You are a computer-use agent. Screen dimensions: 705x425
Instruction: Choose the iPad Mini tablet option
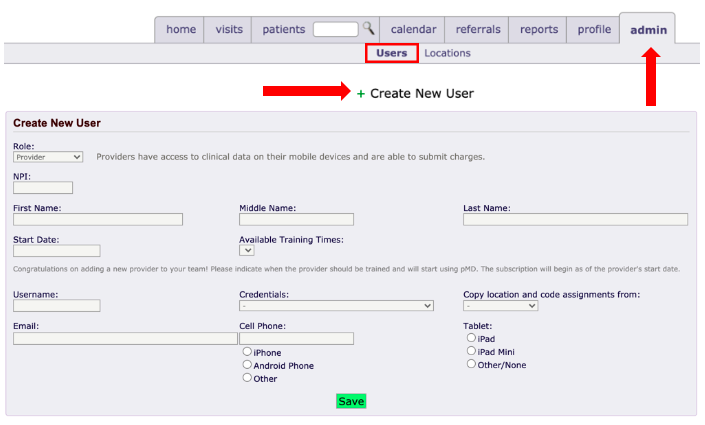tap(471, 351)
